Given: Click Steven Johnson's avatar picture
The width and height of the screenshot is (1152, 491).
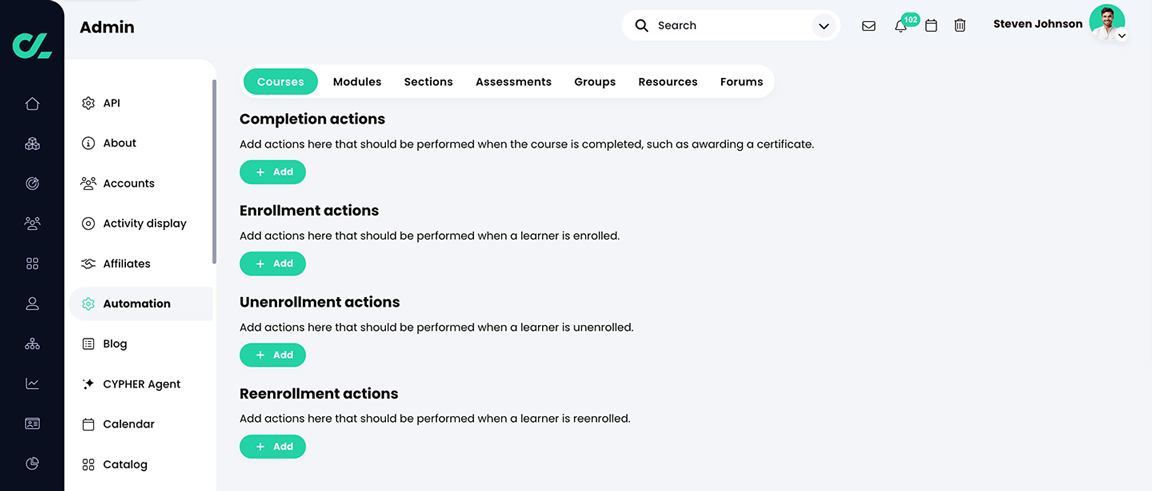Looking at the screenshot, I should (1106, 22).
